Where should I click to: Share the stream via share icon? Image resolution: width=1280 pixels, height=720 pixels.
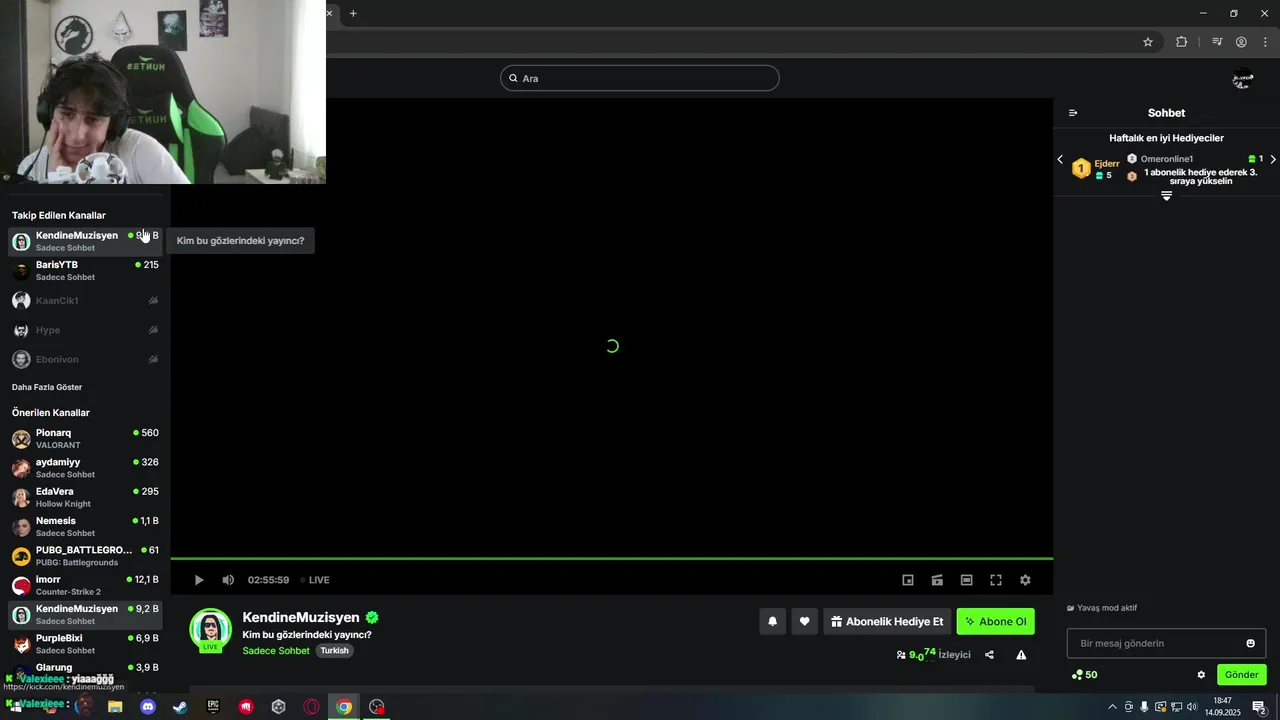pos(989,655)
